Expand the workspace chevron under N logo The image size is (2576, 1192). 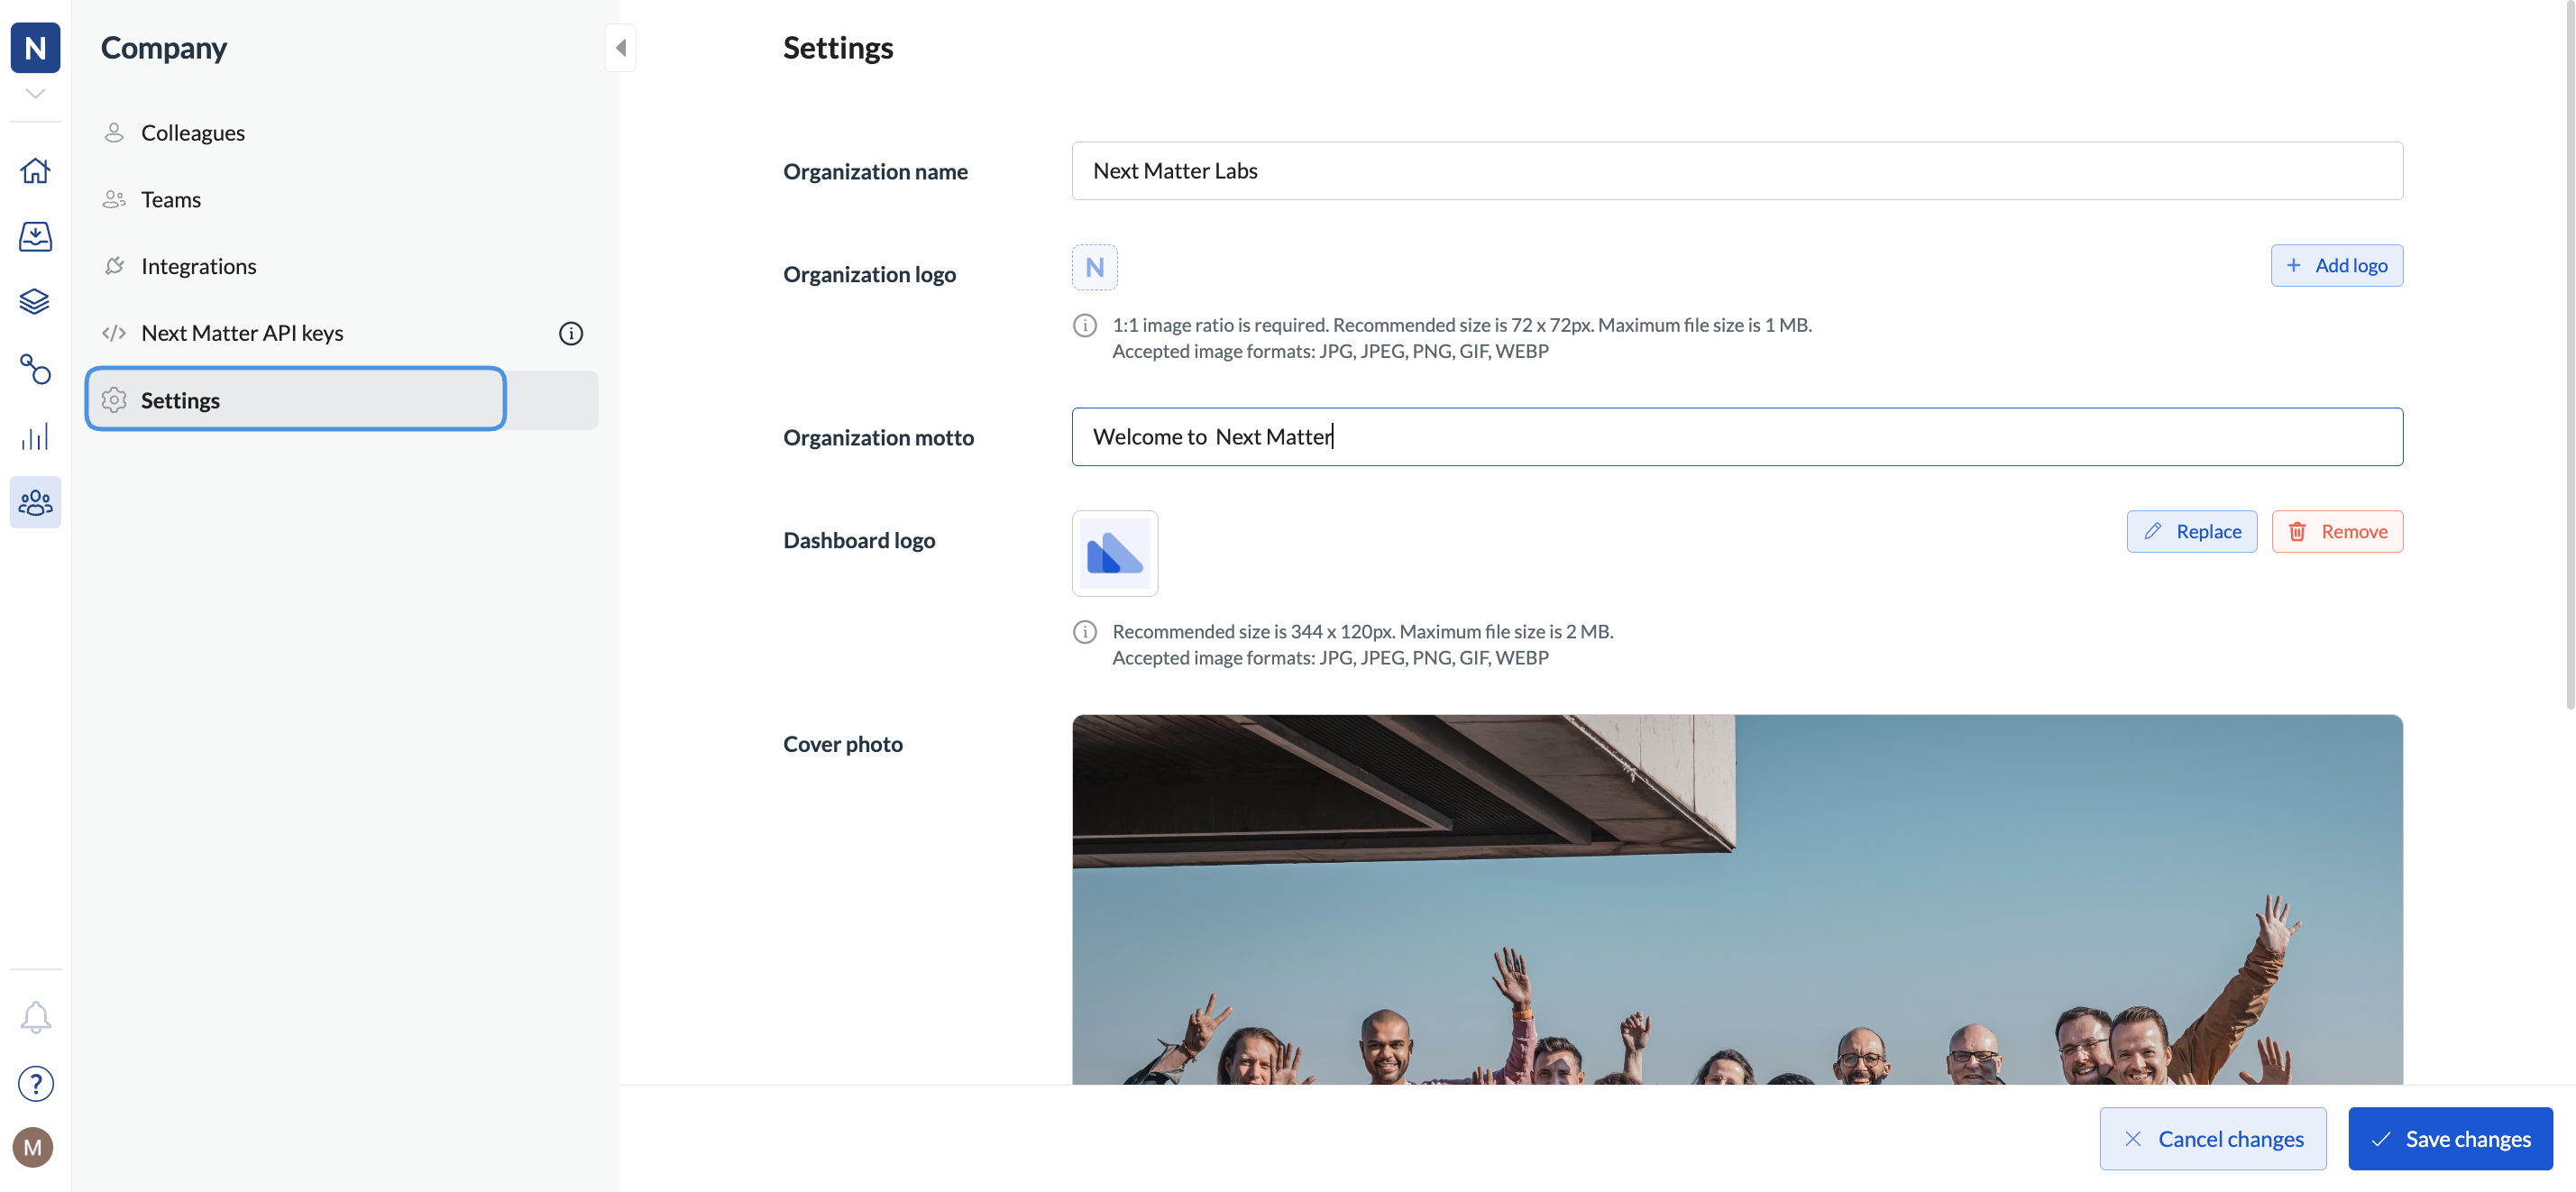click(x=35, y=94)
